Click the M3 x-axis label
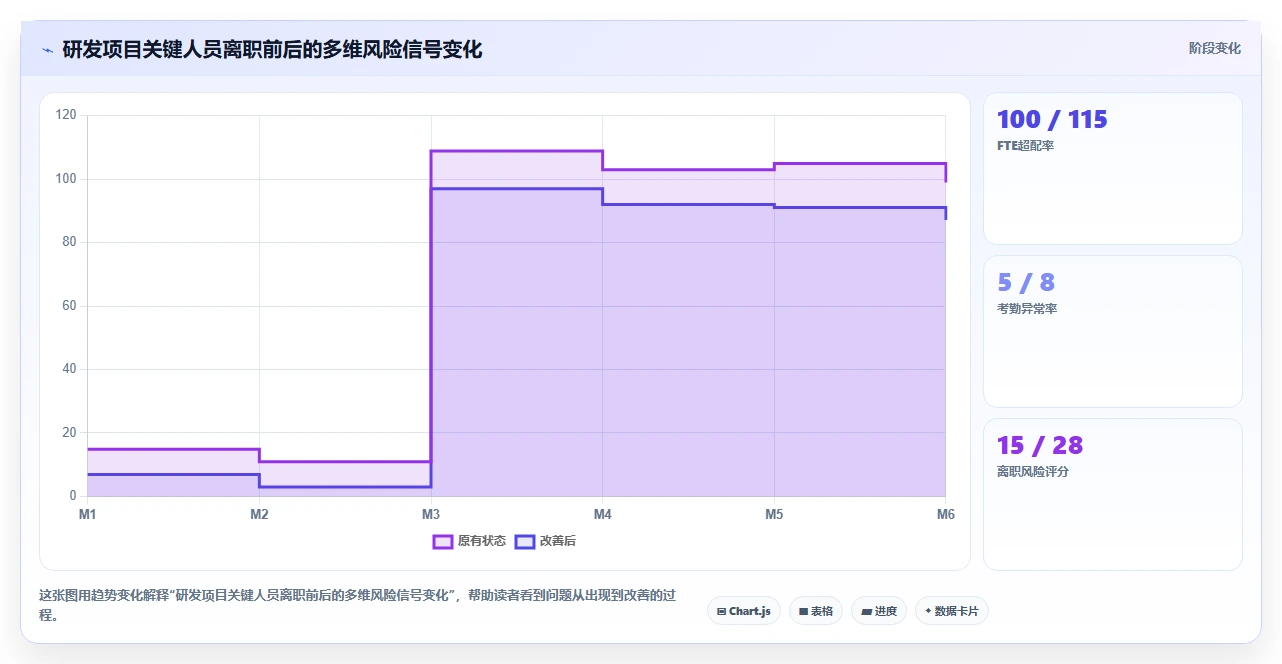The width and height of the screenshot is (1282, 664). (431, 514)
